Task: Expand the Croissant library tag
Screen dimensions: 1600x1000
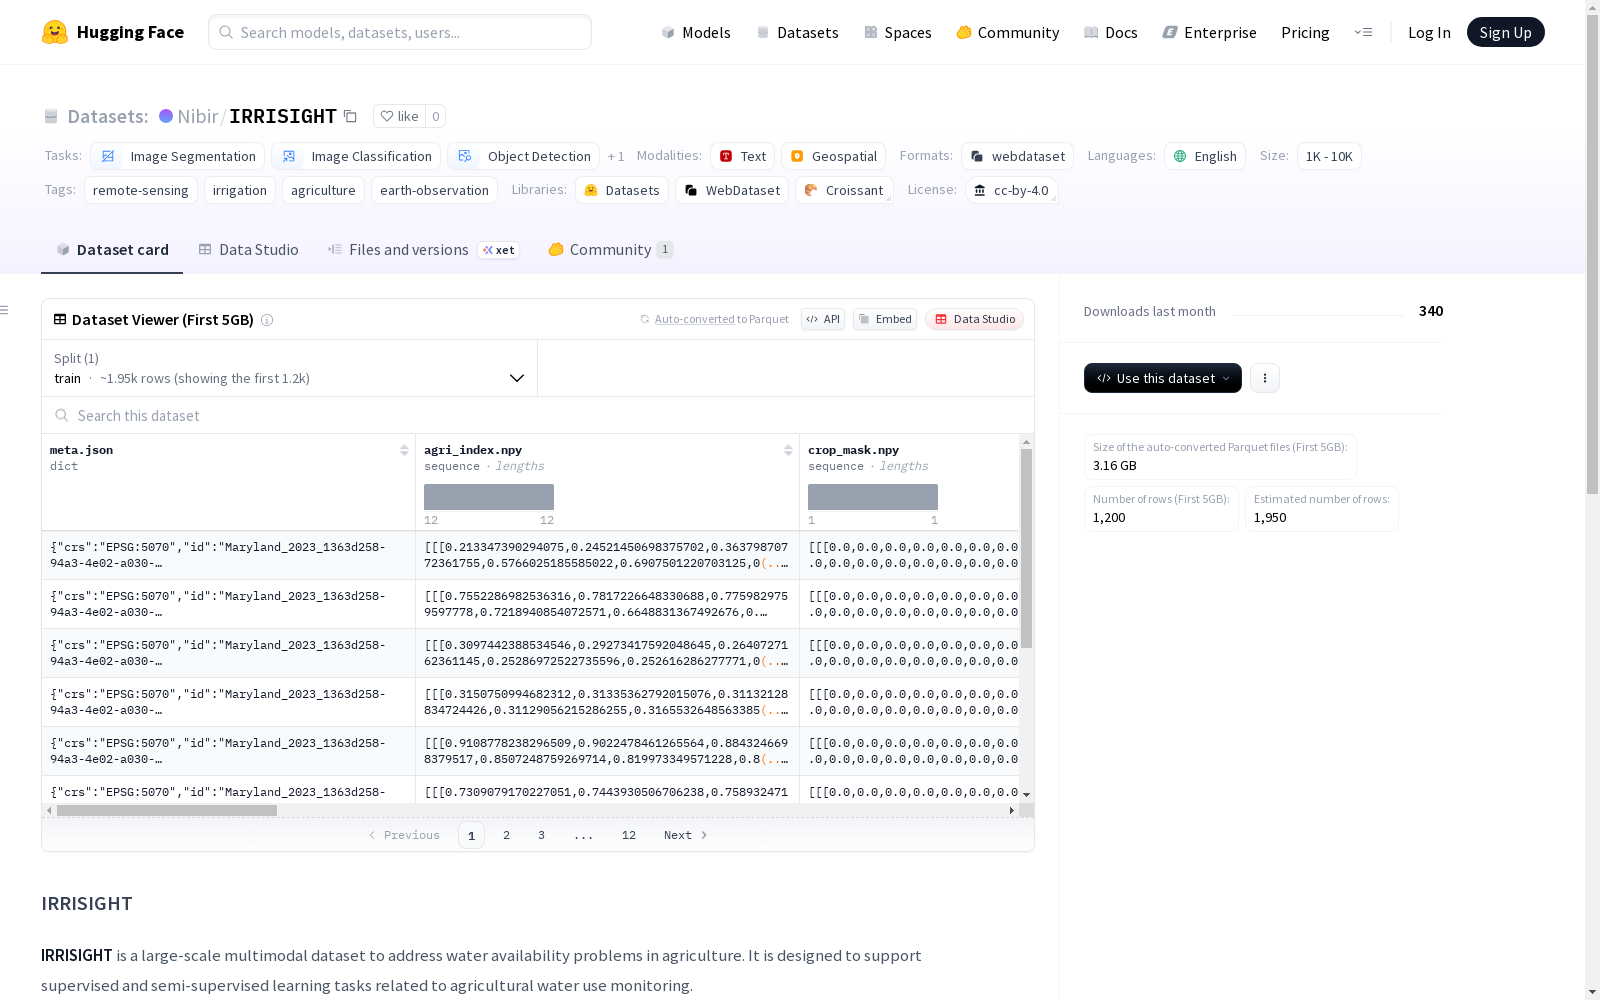Action: (x=844, y=190)
